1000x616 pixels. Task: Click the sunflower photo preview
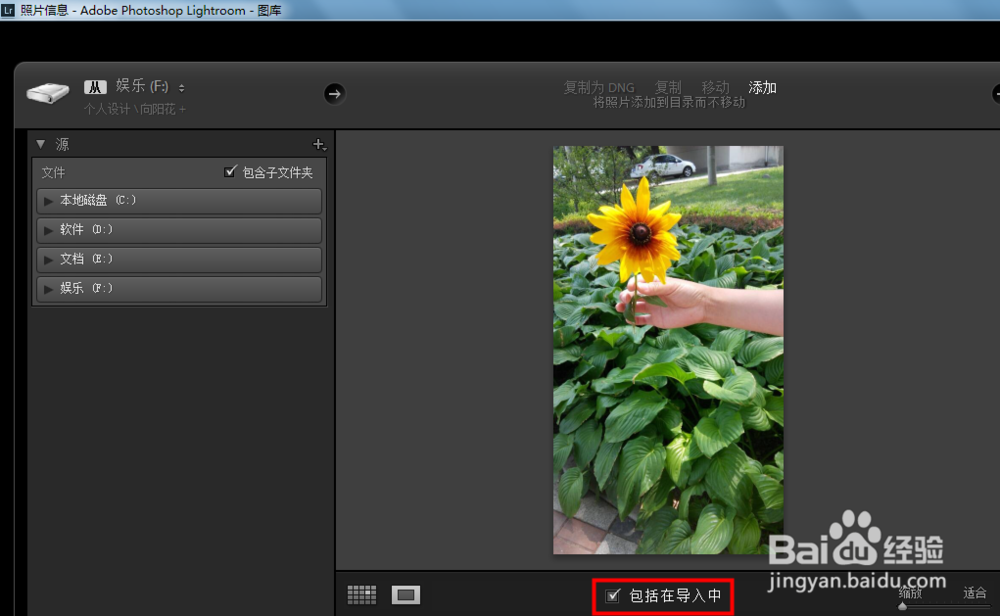(668, 350)
